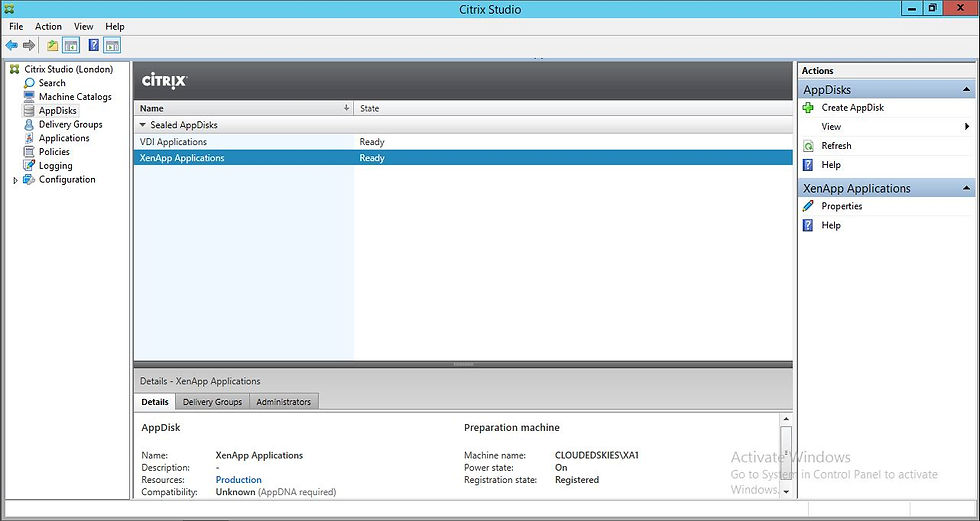Click the Logging pencil icon in tree
Image resolution: width=980 pixels, height=521 pixels.
tap(29, 166)
